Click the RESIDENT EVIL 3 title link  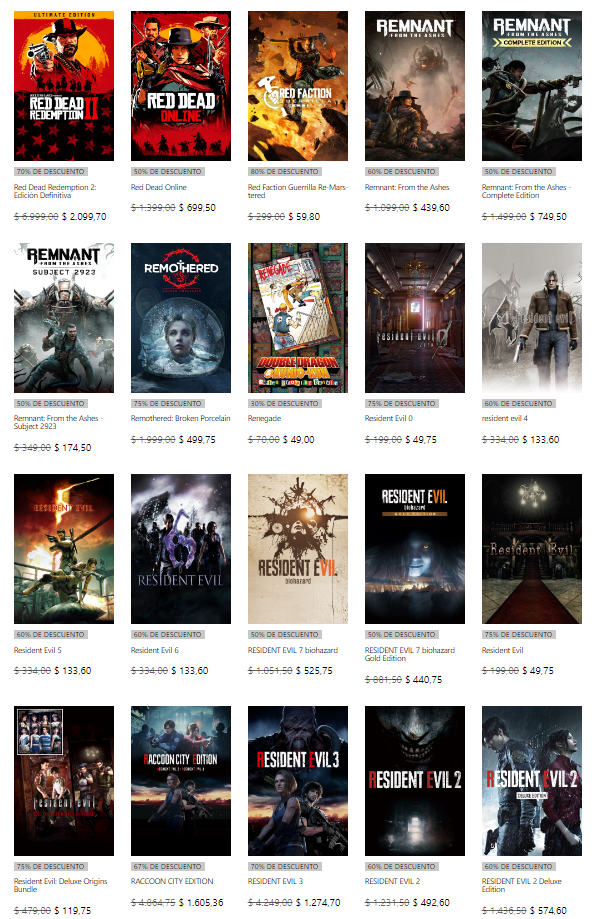tap(276, 881)
